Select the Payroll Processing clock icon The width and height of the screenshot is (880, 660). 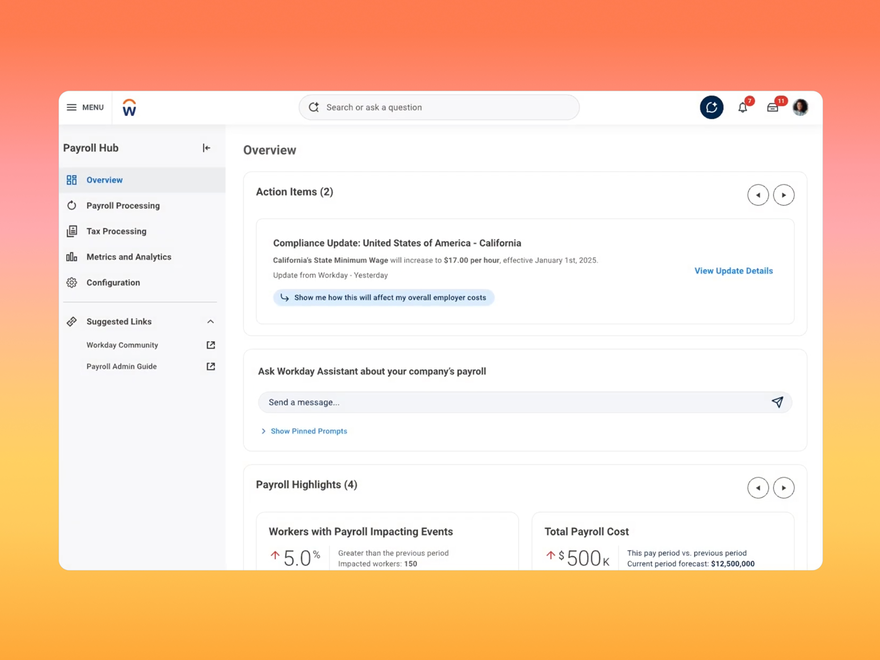click(71, 205)
